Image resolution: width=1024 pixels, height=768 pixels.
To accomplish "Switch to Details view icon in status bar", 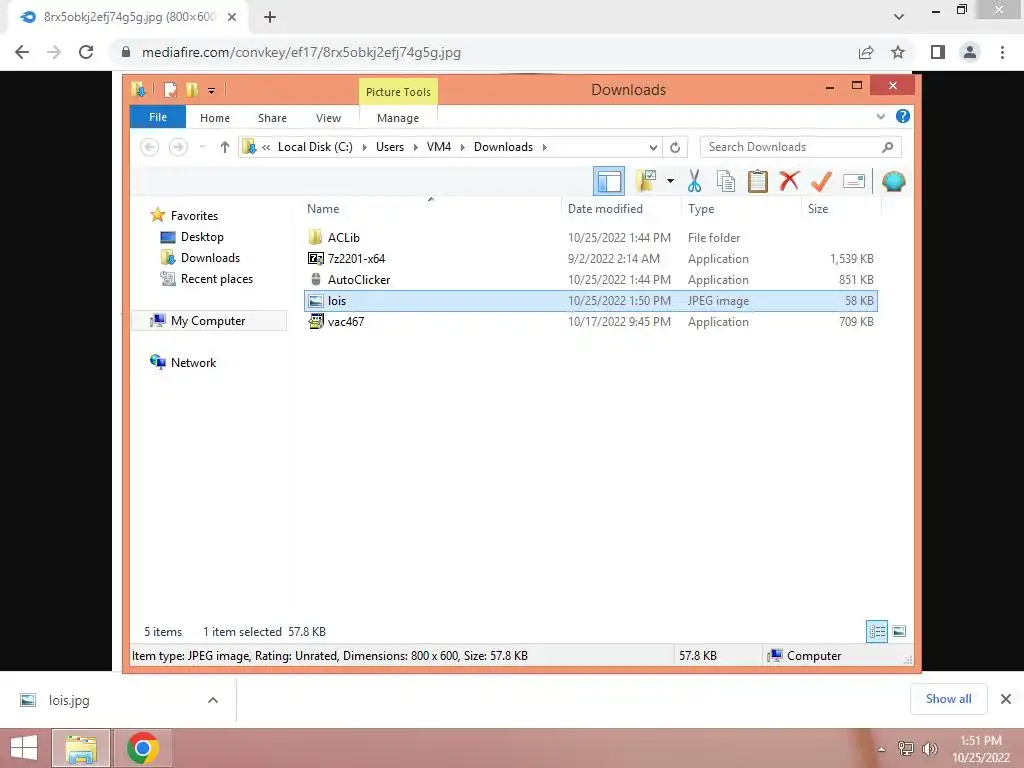I will (877, 631).
